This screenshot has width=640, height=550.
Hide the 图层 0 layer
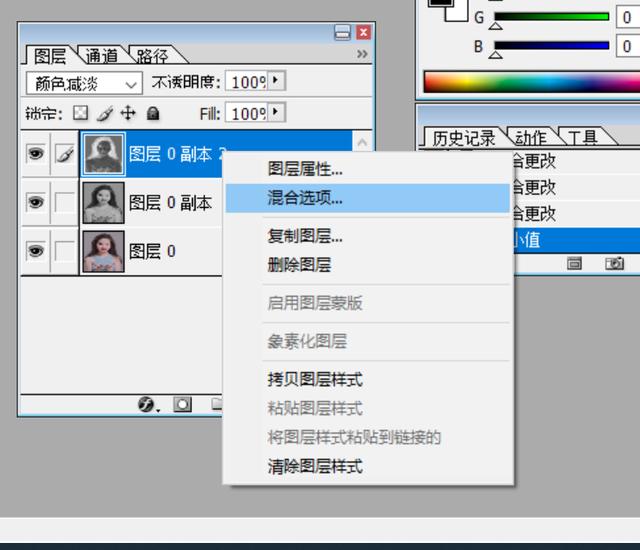coord(36,251)
